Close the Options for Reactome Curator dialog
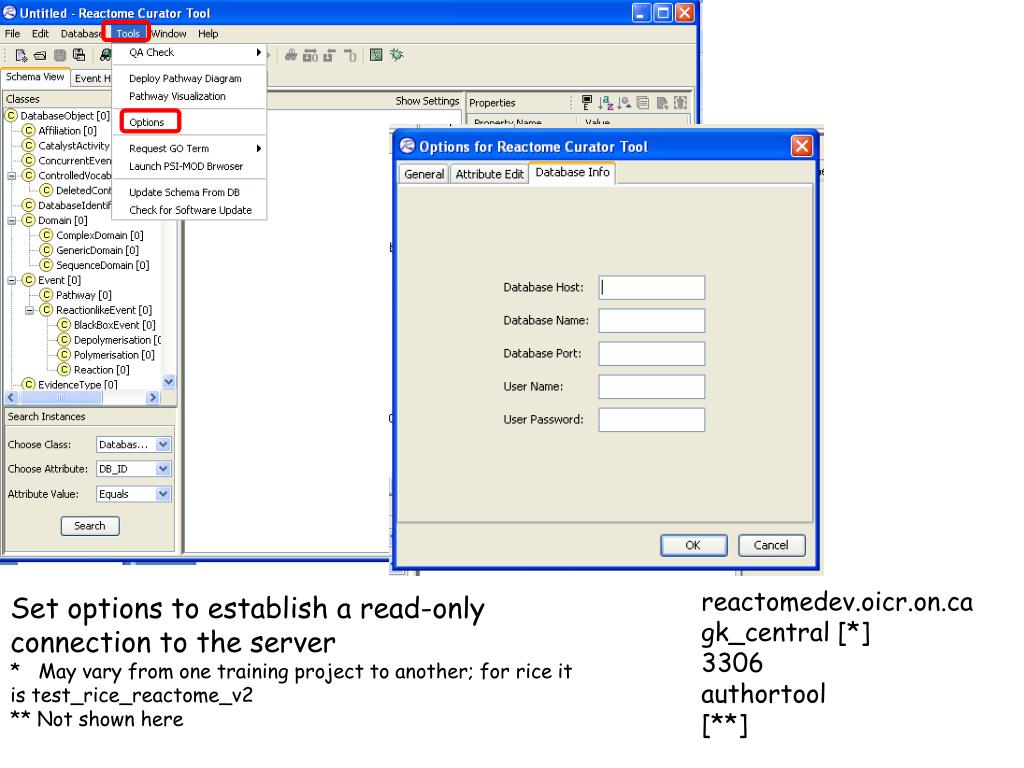The height and width of the screenshot is (768, 1024). (x=802, y=146)
